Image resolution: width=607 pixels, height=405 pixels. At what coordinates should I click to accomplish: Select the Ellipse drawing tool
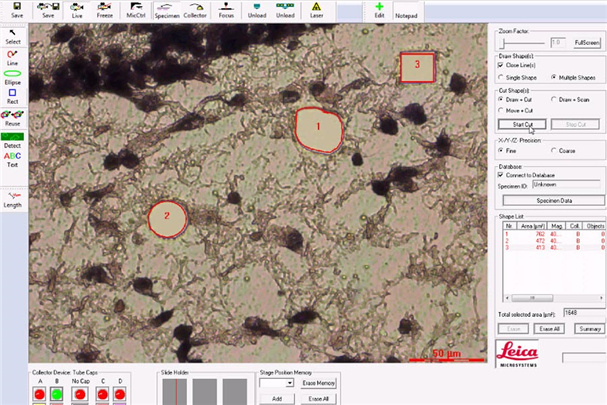point(13,77)
